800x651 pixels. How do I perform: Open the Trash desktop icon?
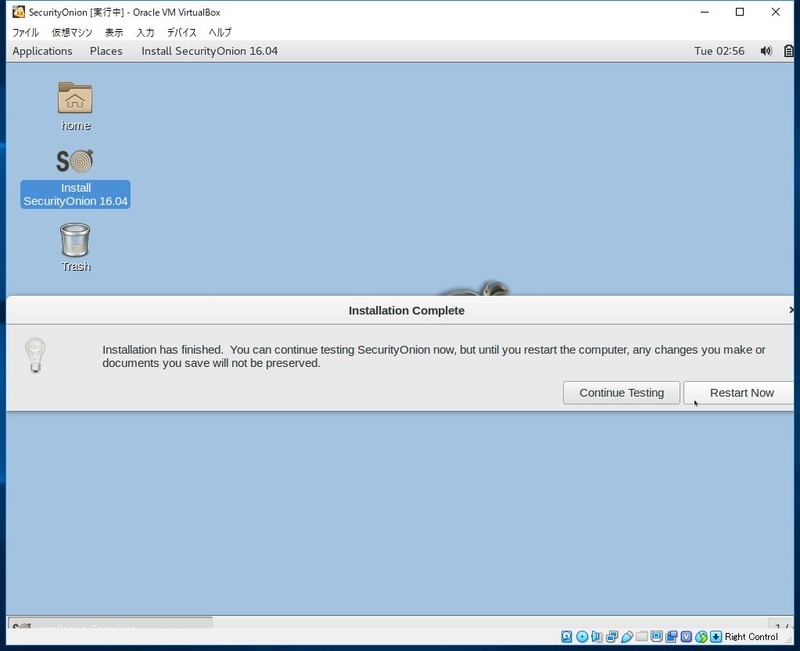(75, 240)
